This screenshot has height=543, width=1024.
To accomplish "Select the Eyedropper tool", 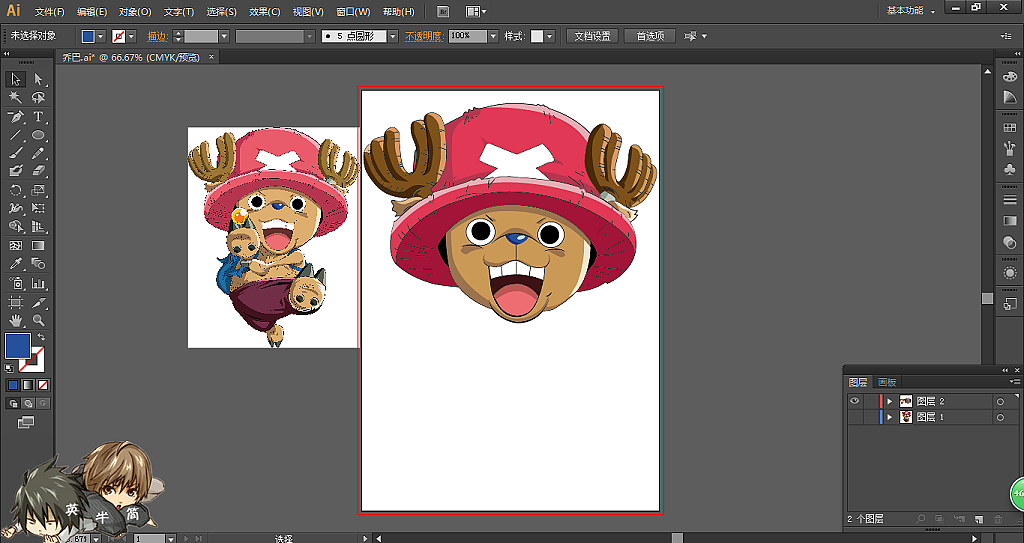I will tap(15, 264).
